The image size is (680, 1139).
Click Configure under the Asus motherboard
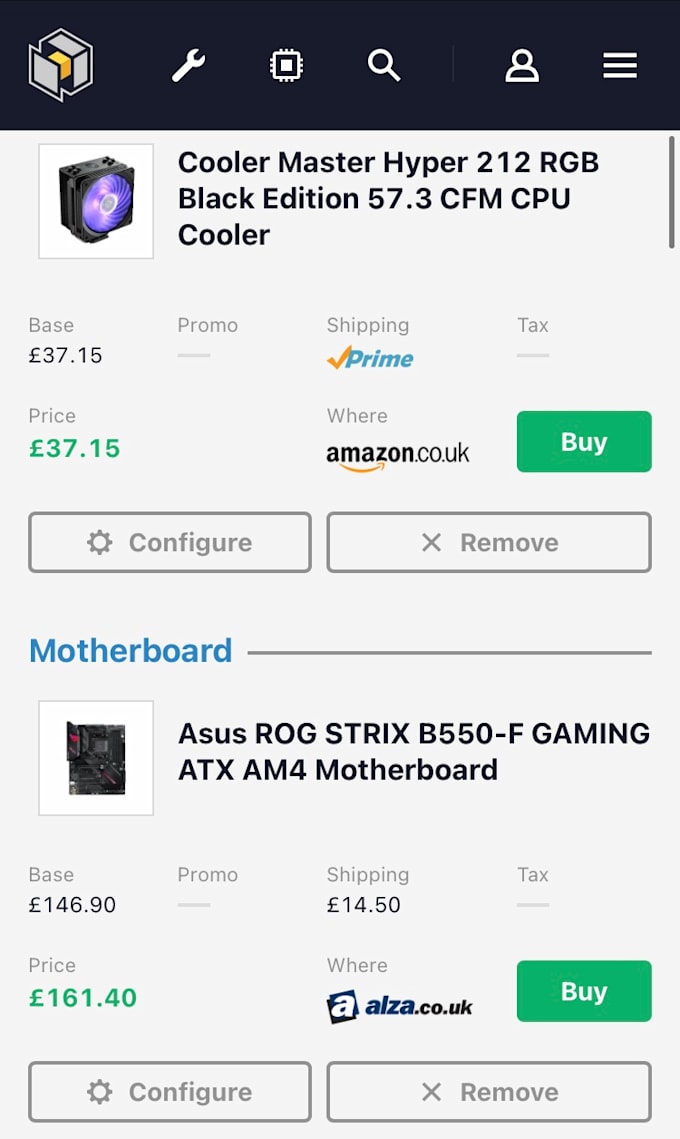pyautogui.click(x=169, y=1092)
